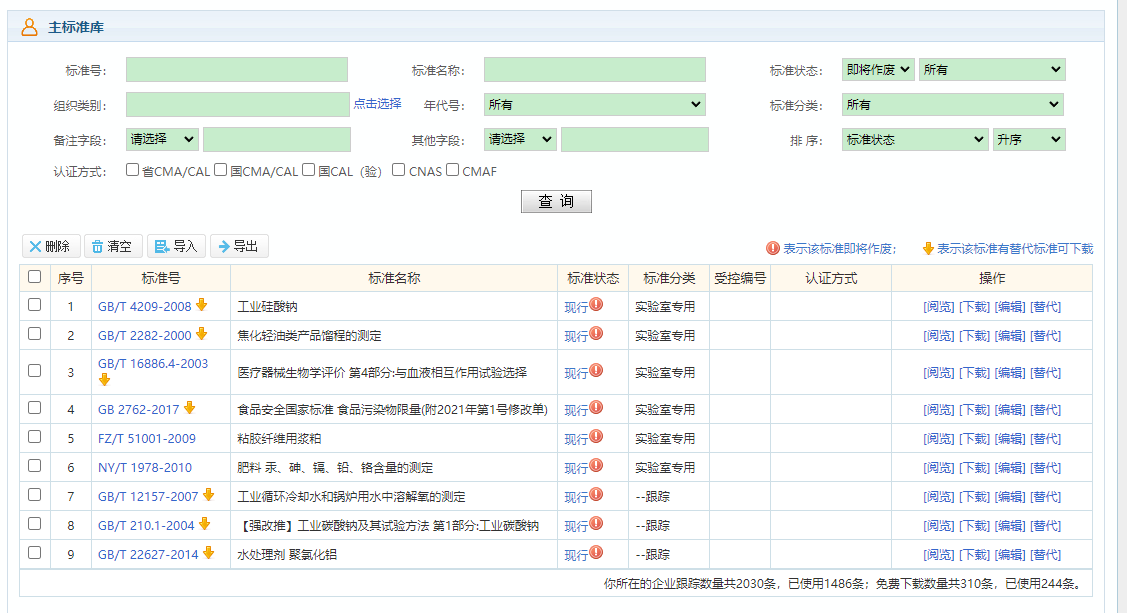Image resolution: width=1127 pixels, height=613 pixels.
Task: Click the text 工业硅酸钠
Action: coord(267,307)
